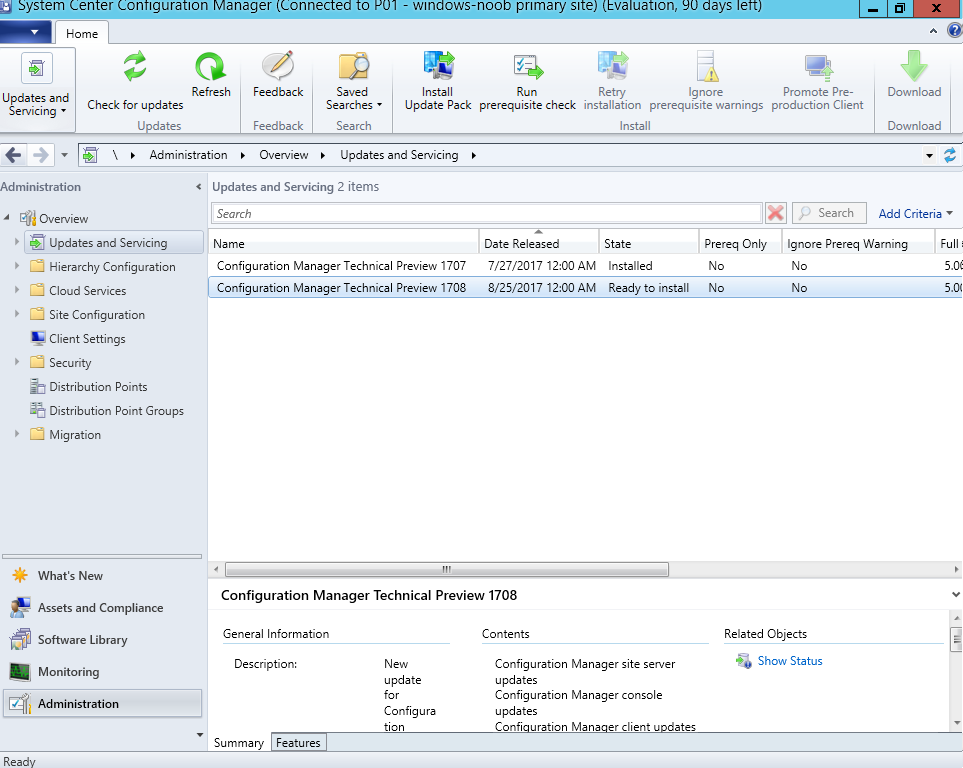
Task: Expand the Security tree node
Action: click(17, 362)
